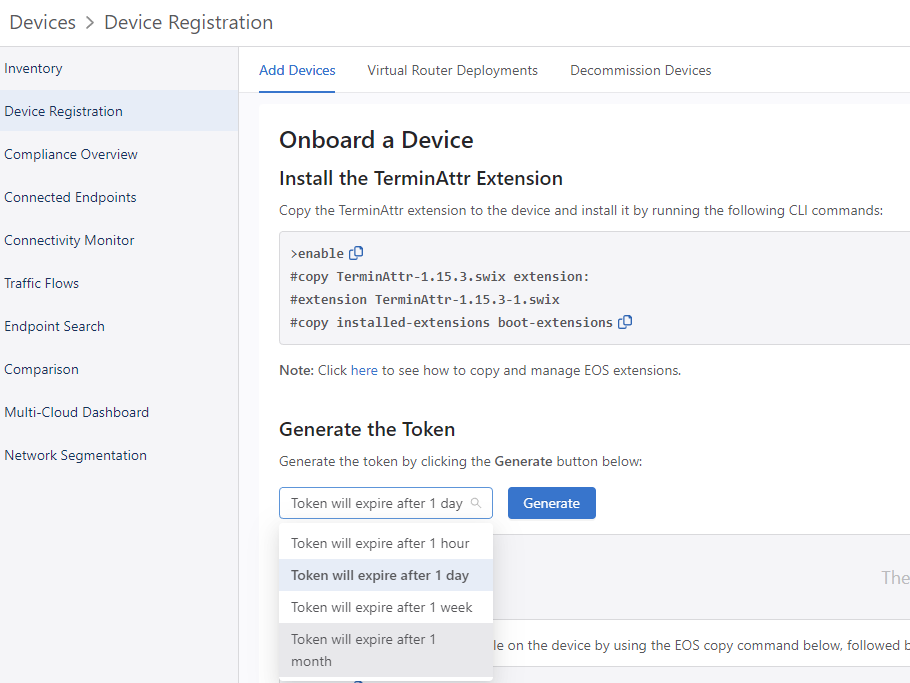This screenshot has width=910, height=683.
Task: Pick Token will expire after 1 week
Action: [382, 607]
